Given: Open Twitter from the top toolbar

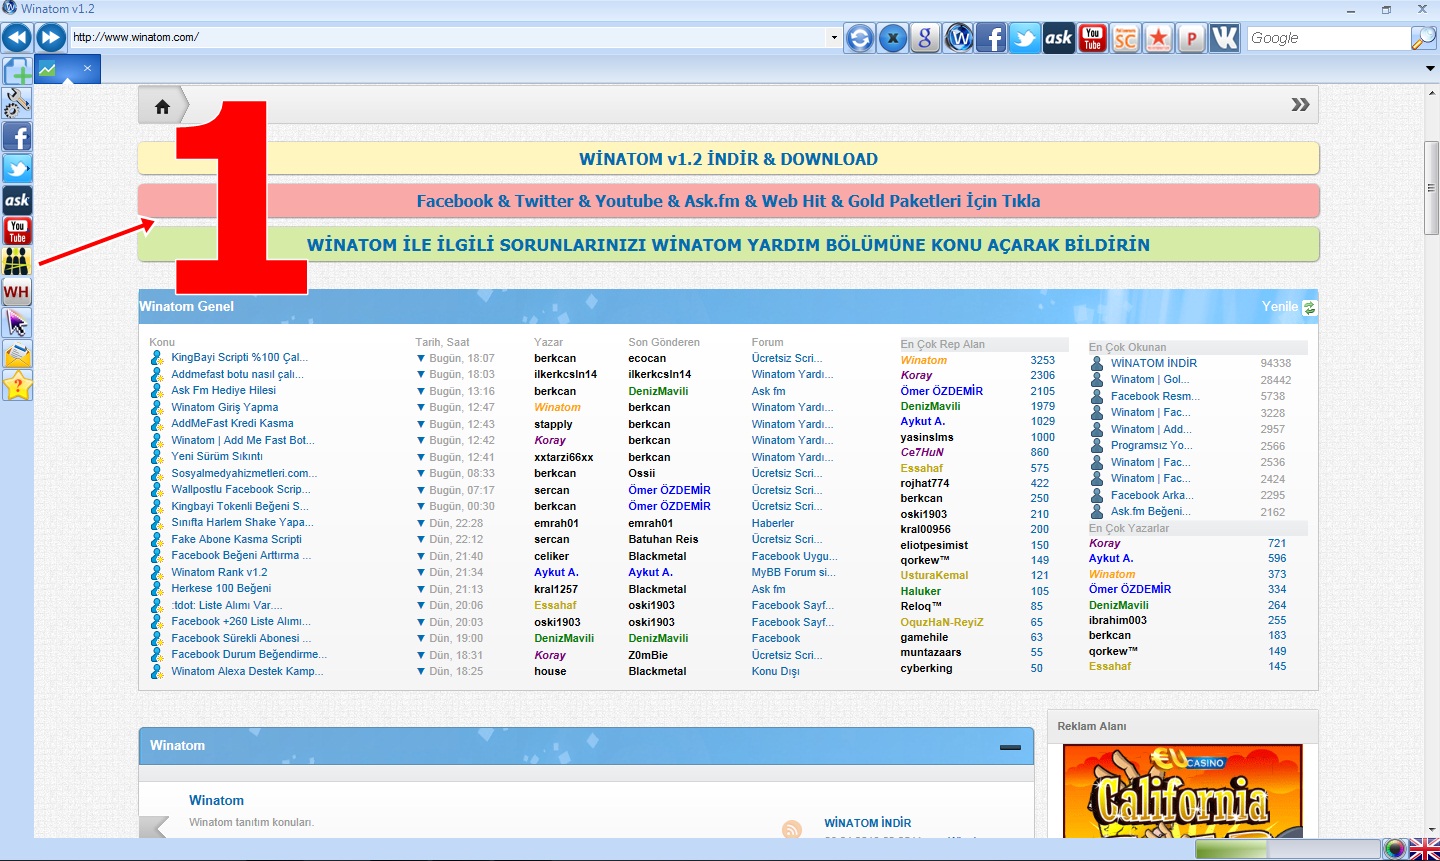Looking at the screenshot, I should point(1025,38).
